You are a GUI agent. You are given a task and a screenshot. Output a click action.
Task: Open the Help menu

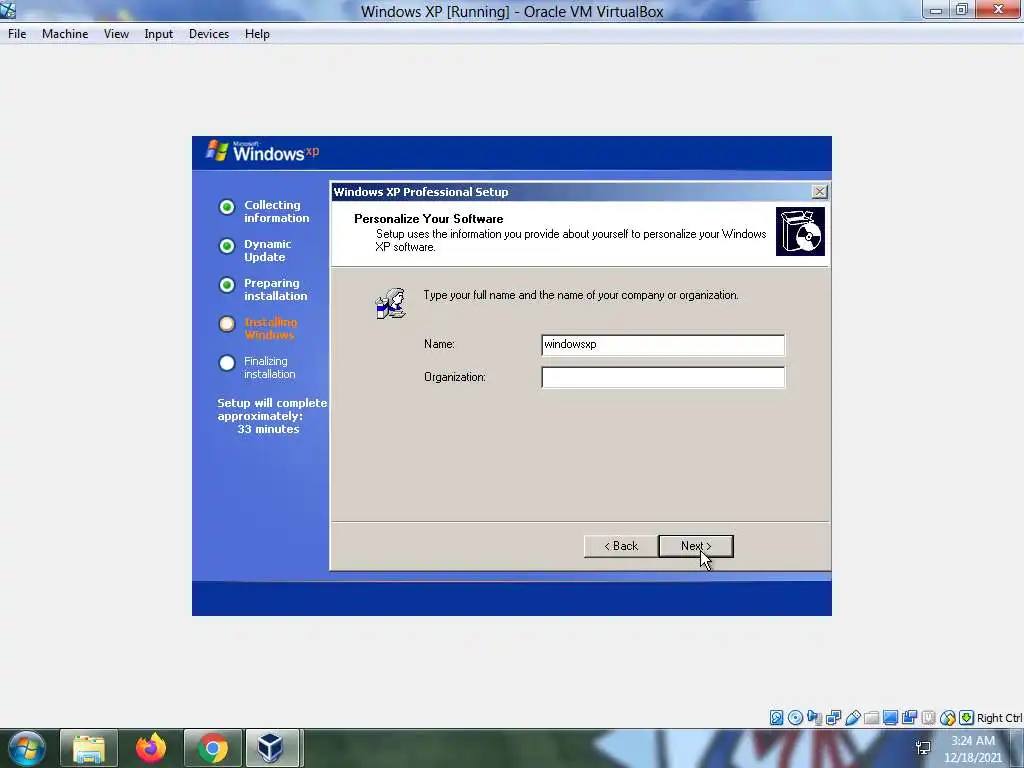pyautogui.click(x=257, y=34)
